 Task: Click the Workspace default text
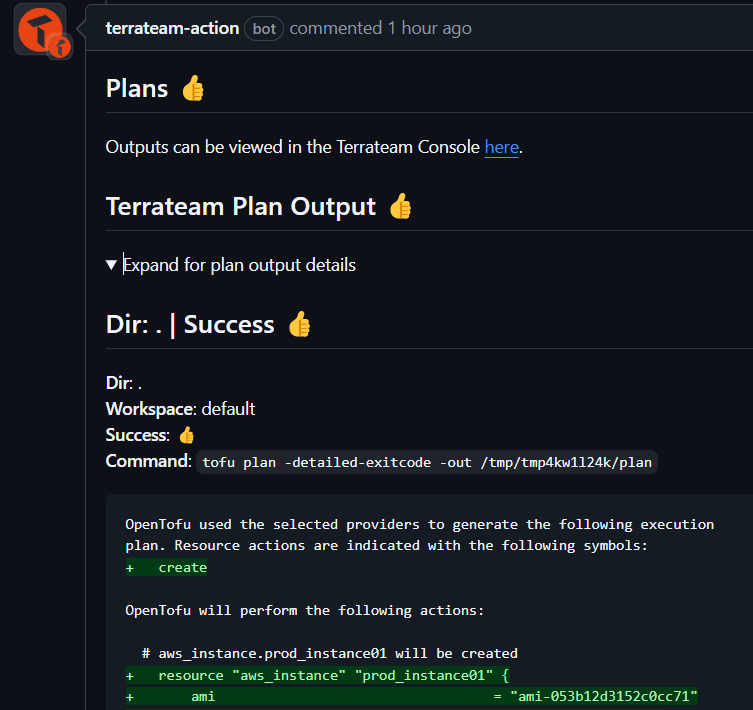tap(181, 409)
